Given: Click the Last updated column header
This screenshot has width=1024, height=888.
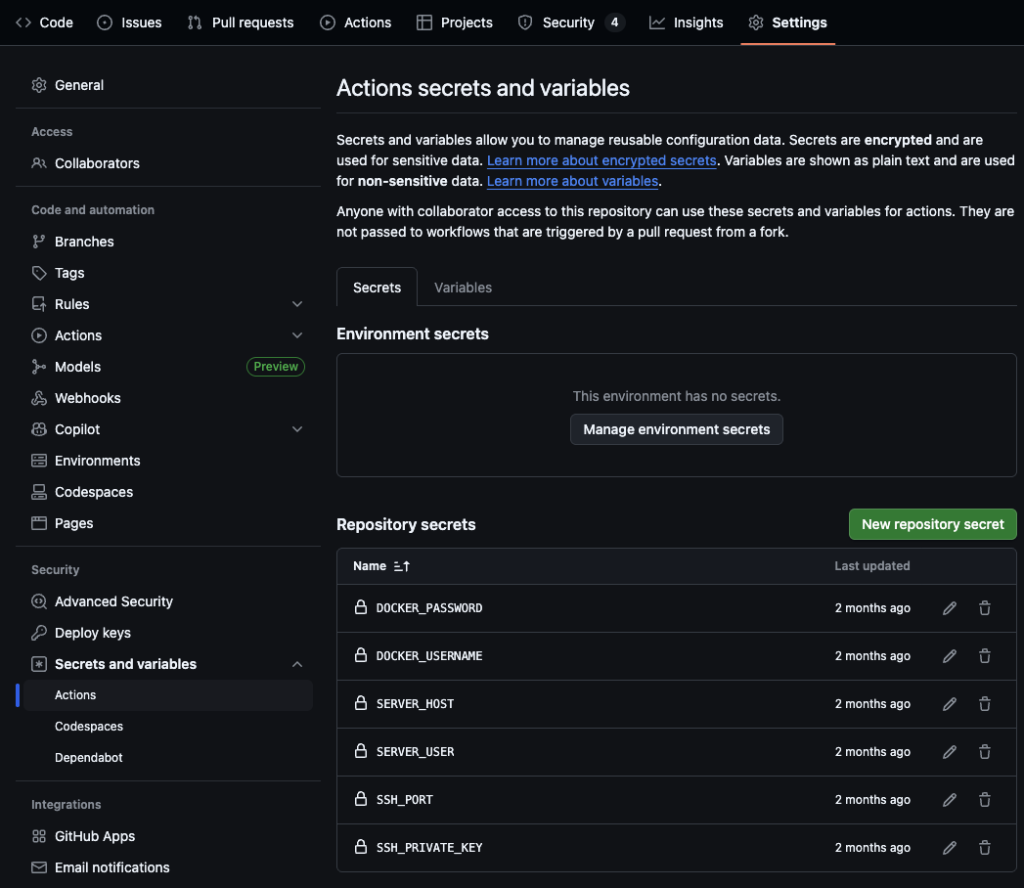Looking at the screenshot, I should point(872,566).
